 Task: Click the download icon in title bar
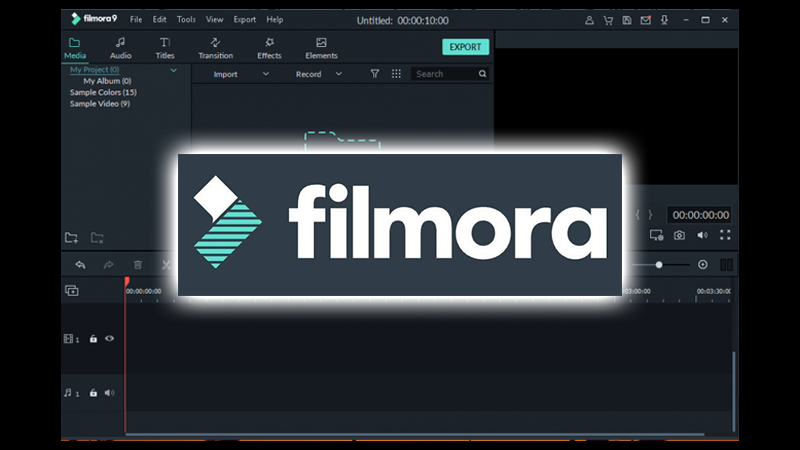pyautogui.click(x=664, y=20)
